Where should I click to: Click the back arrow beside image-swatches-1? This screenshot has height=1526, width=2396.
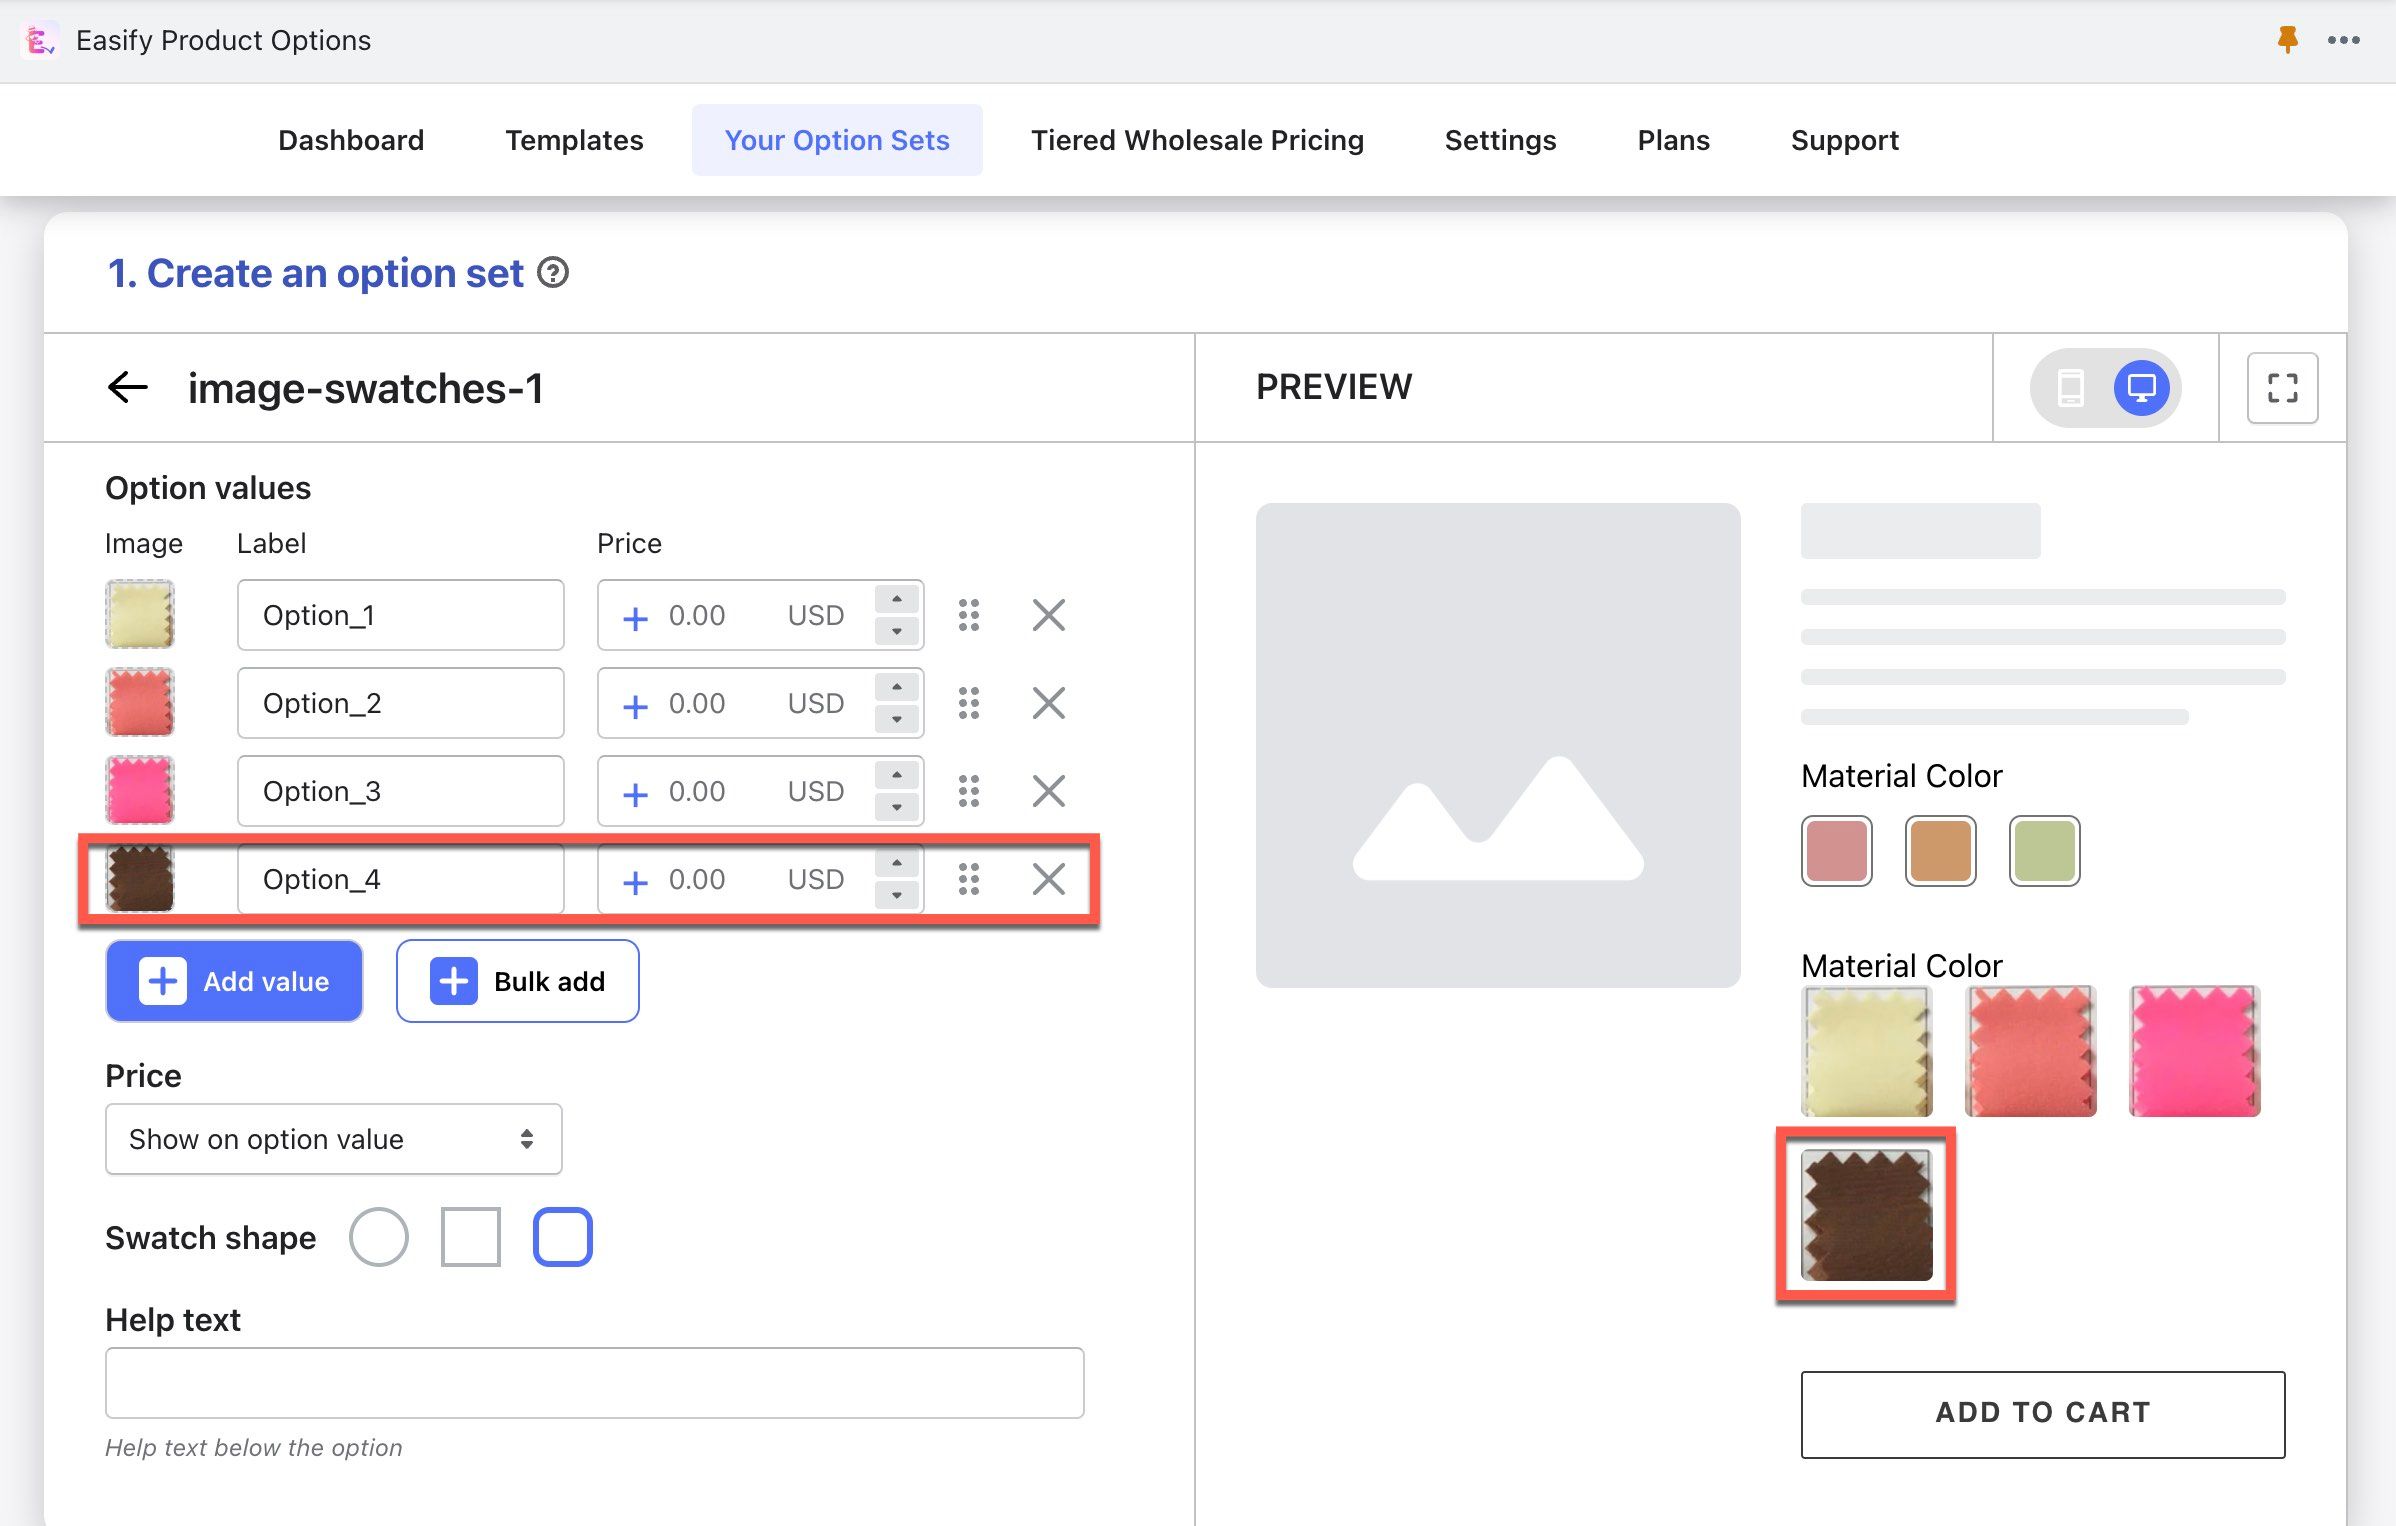tap(128, 387)
